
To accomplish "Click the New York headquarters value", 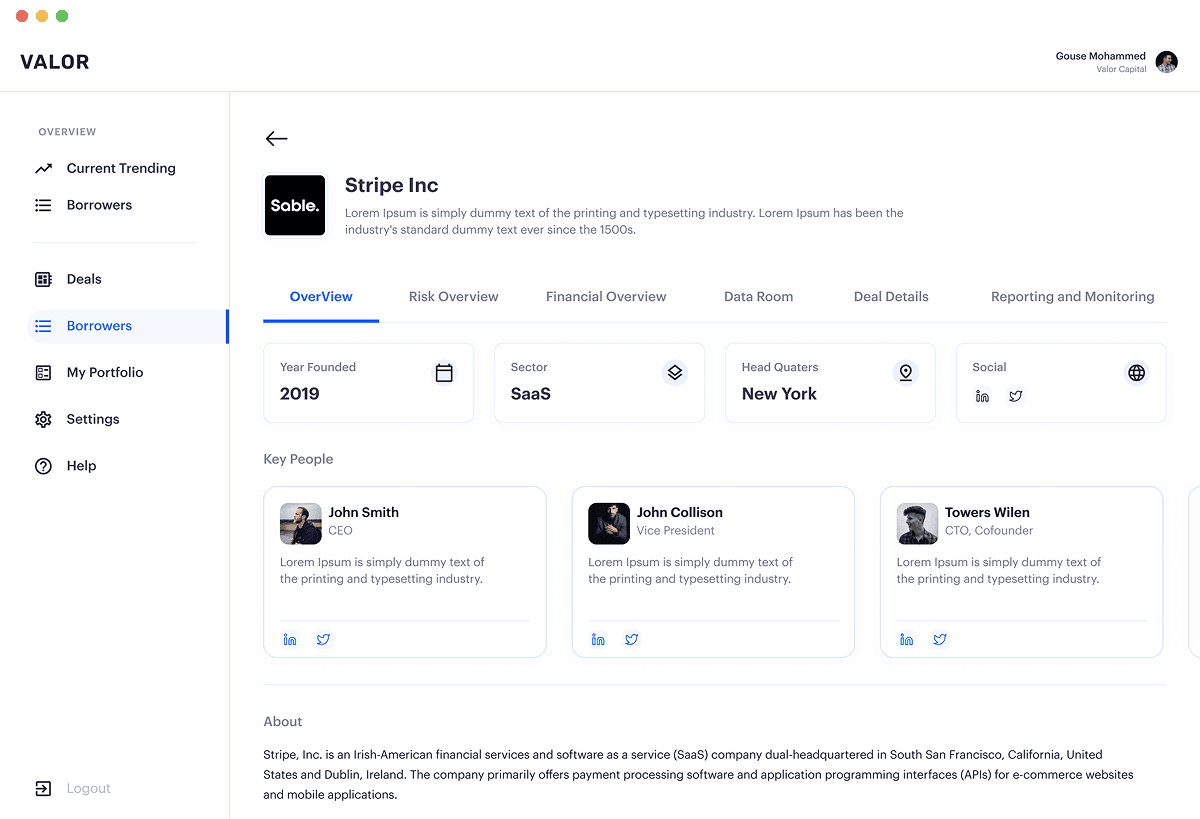I will click(x=779, y=394).
